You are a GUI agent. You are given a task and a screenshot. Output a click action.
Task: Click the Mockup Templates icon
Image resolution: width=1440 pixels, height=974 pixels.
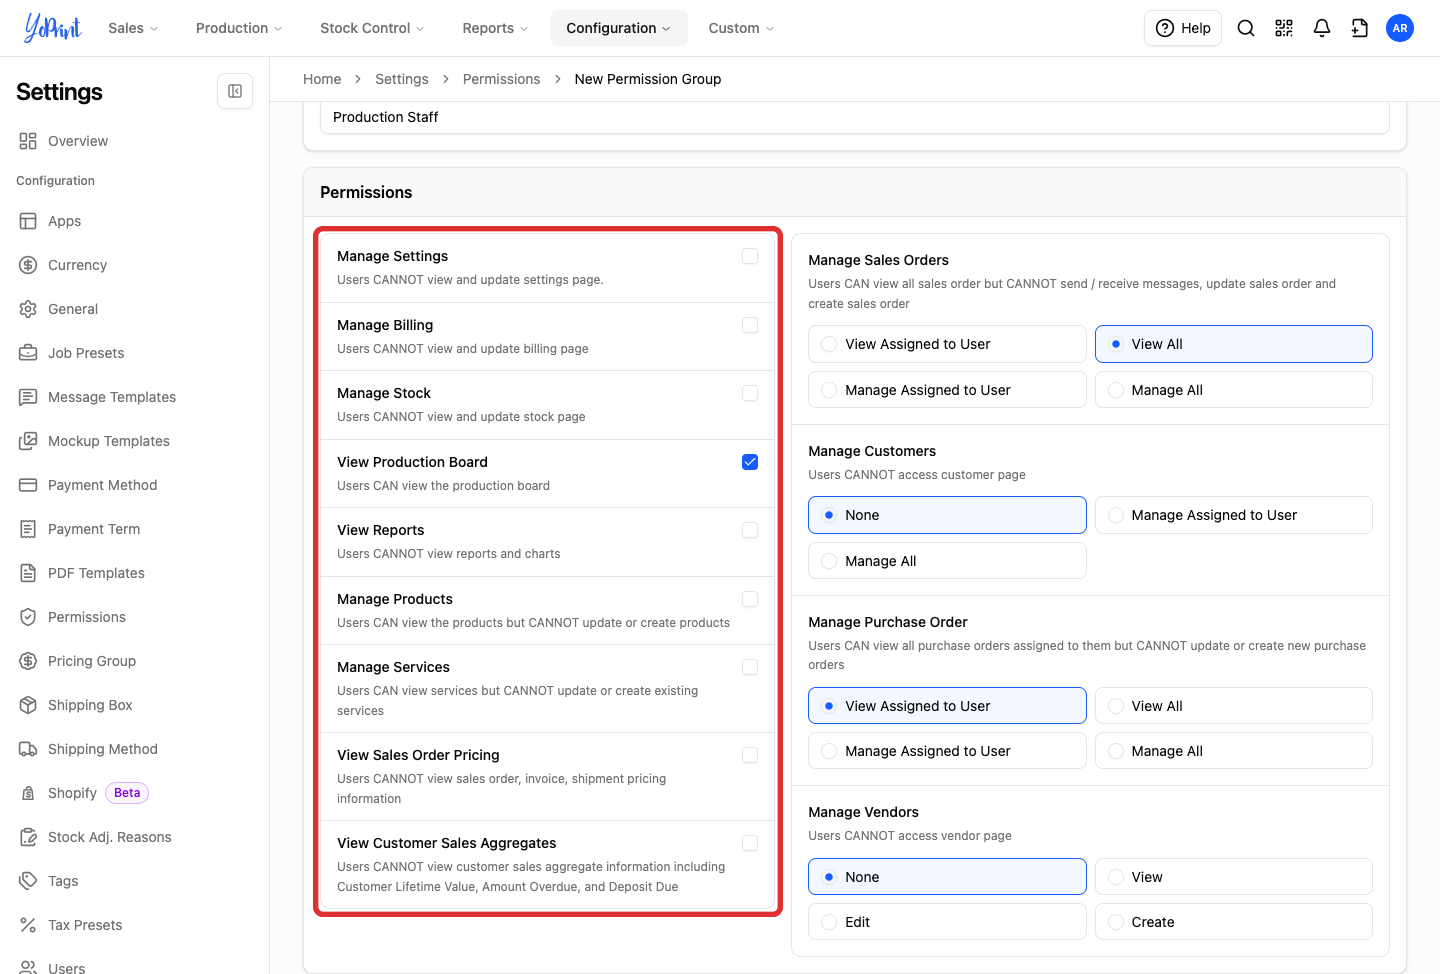pos(28,441)
